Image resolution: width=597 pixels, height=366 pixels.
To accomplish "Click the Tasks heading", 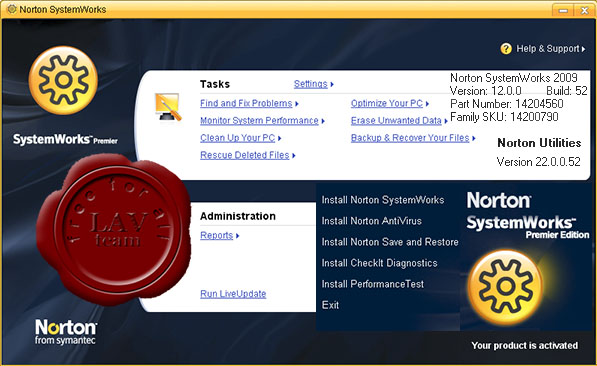I will pyautogui.click(x=215, y=84).
